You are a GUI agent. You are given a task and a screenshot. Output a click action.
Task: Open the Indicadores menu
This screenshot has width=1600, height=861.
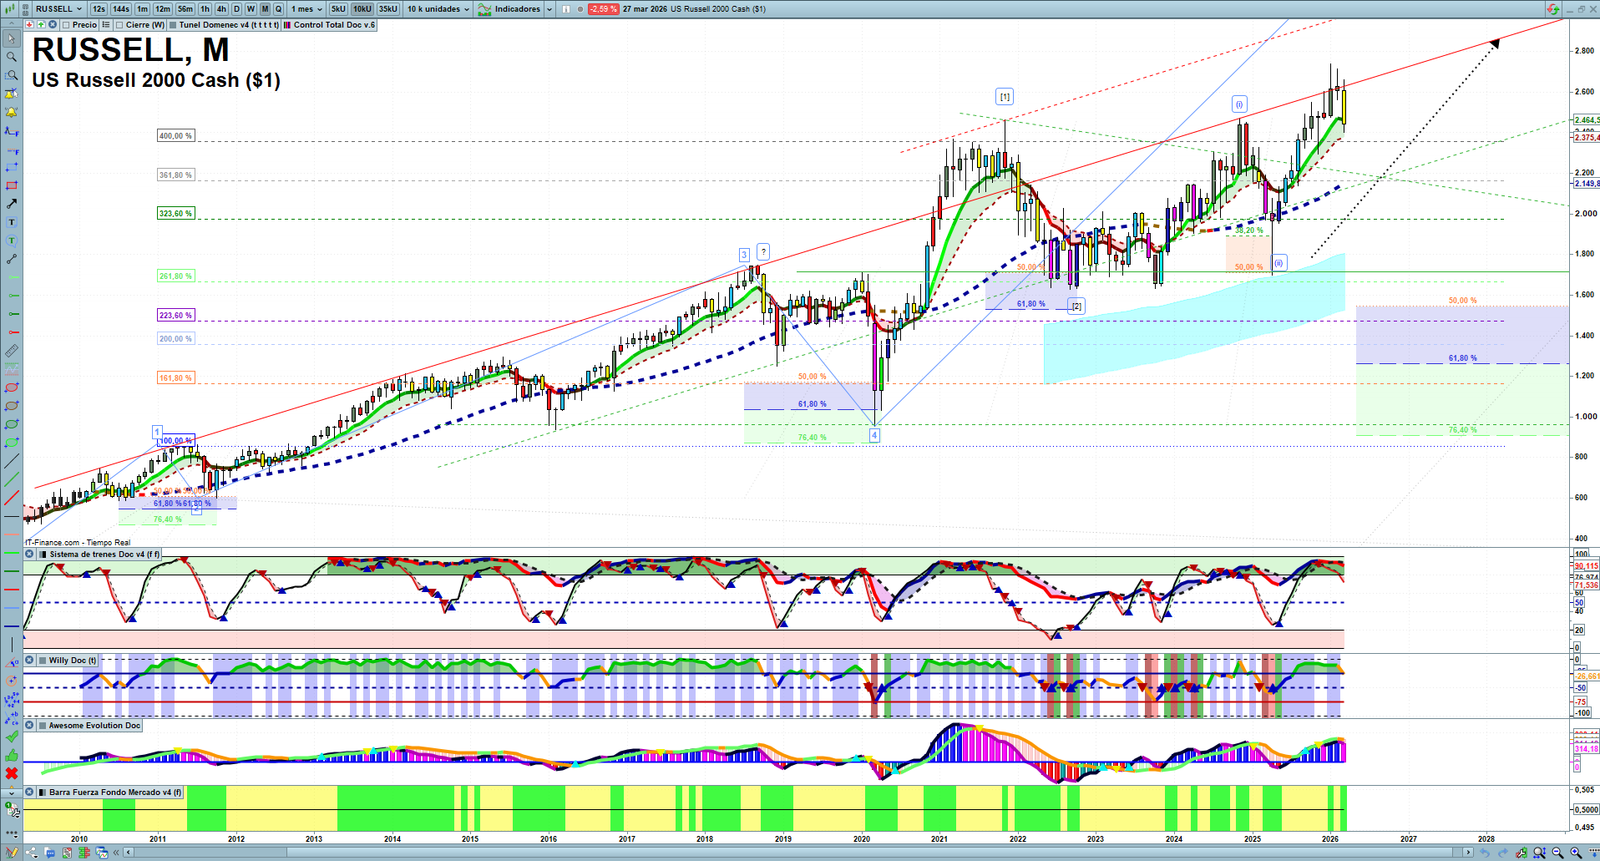(510, 9)
